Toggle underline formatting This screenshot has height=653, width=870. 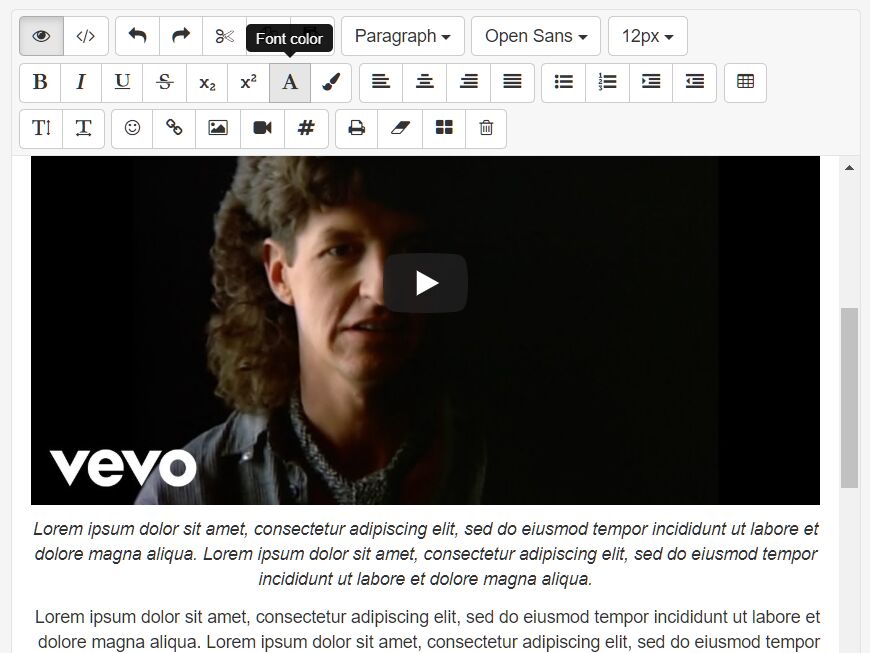pos(122,82)
